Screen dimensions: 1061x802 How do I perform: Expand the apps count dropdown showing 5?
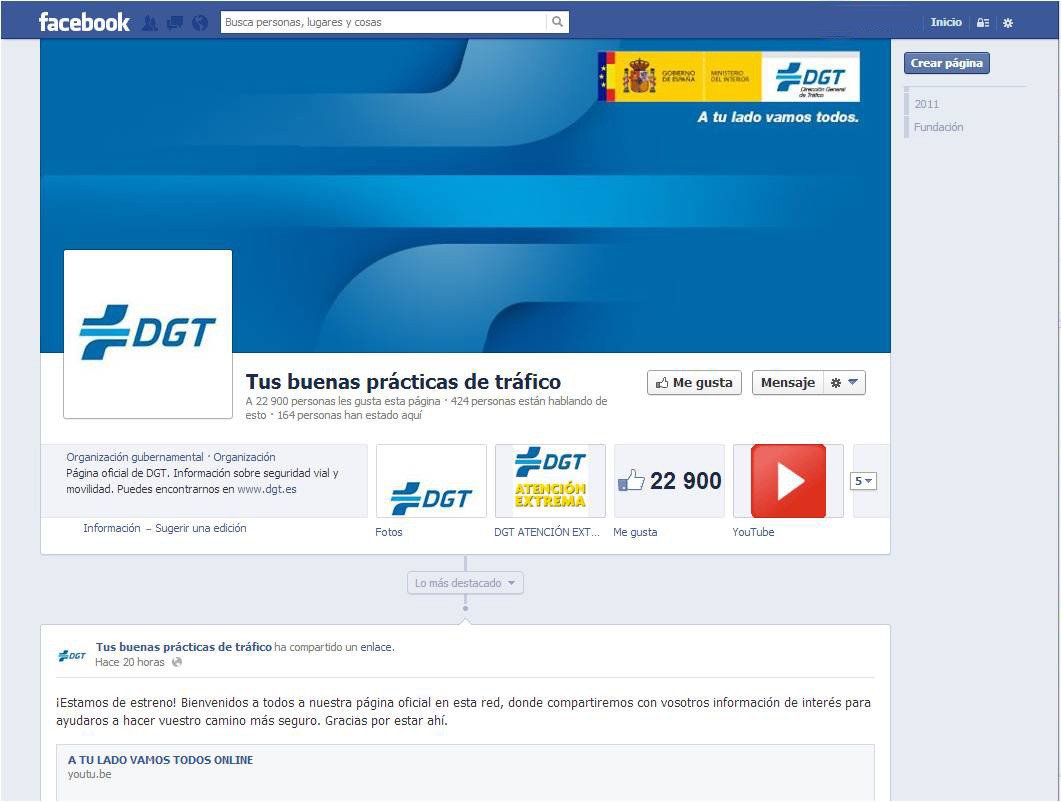(x=863, y=481)
